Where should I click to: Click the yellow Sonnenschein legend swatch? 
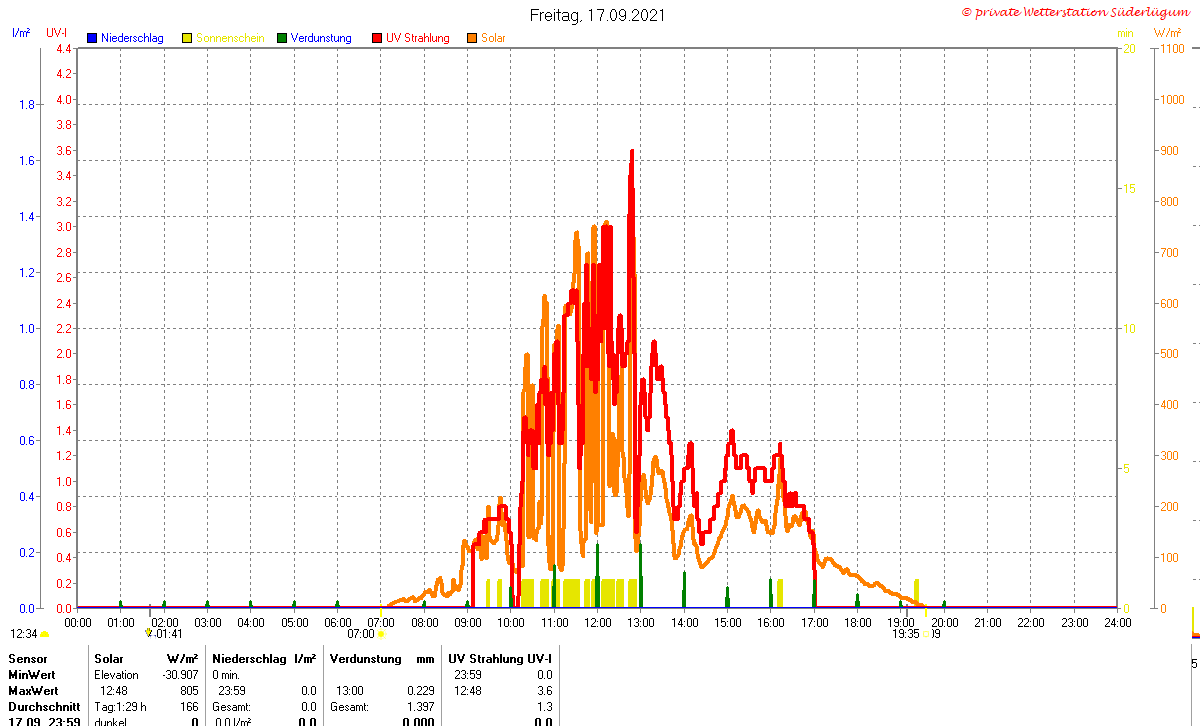pos(187,38)
